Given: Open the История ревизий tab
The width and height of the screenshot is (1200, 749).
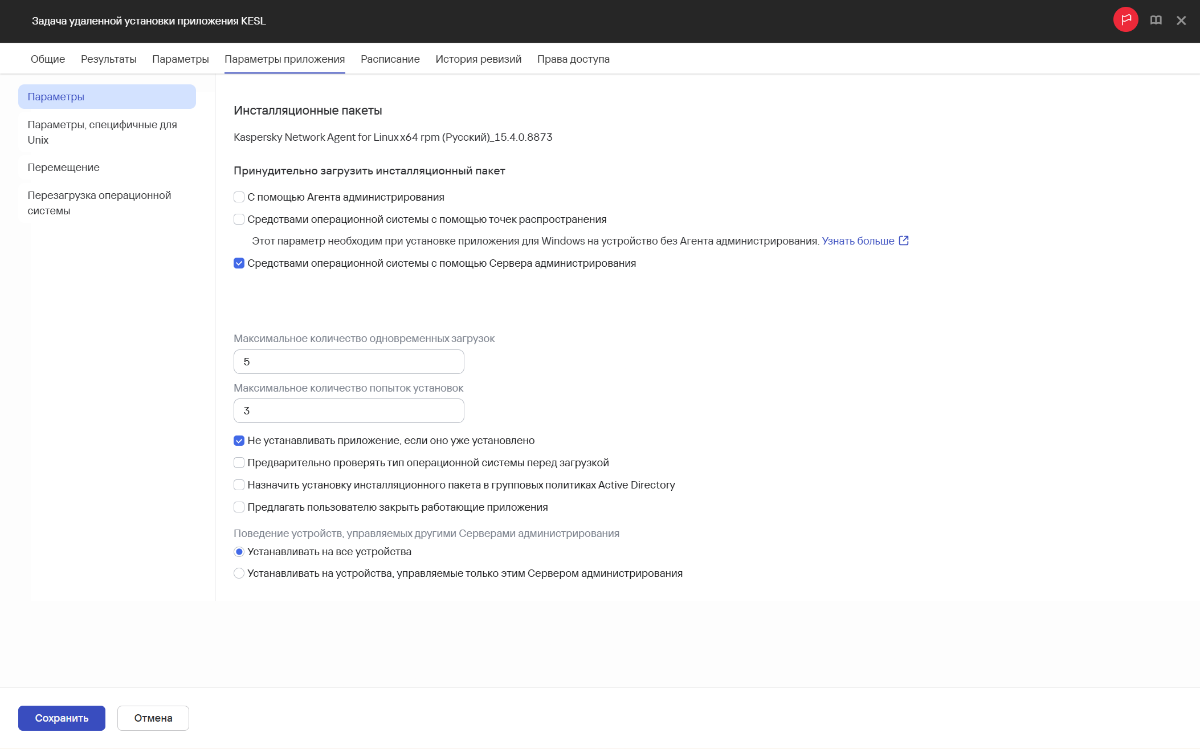Looking at the screenshot, I should pos(478,59).
